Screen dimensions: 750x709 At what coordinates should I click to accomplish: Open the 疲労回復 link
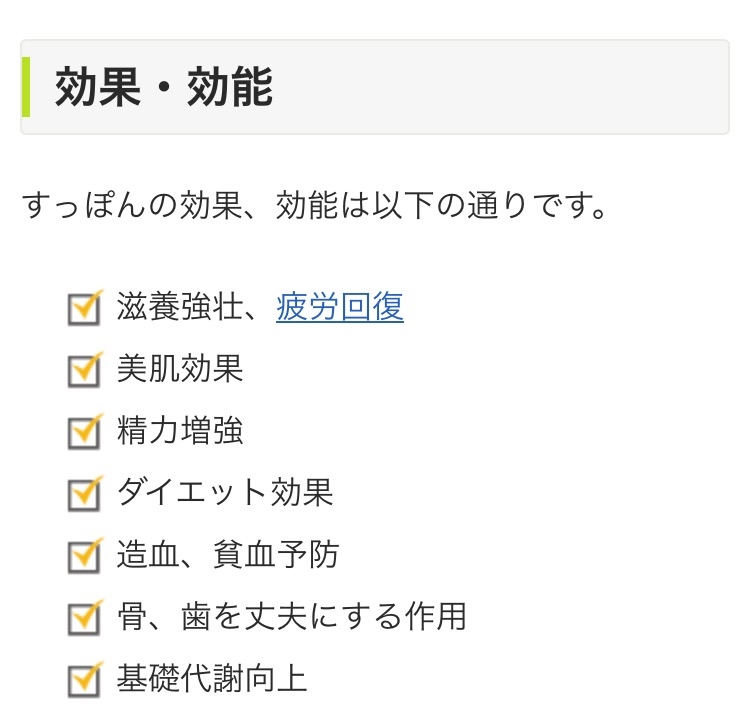pyautogui.click(x=340, y=307)
